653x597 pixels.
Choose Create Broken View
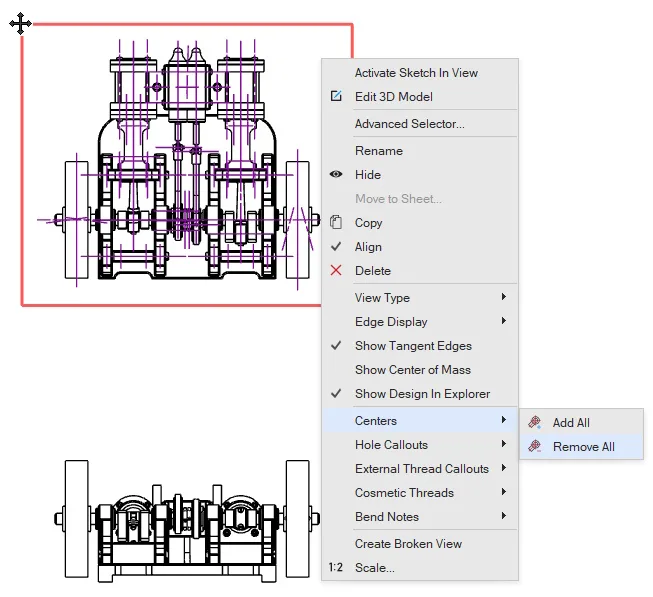pyautogui.click(x=420, y=544)
